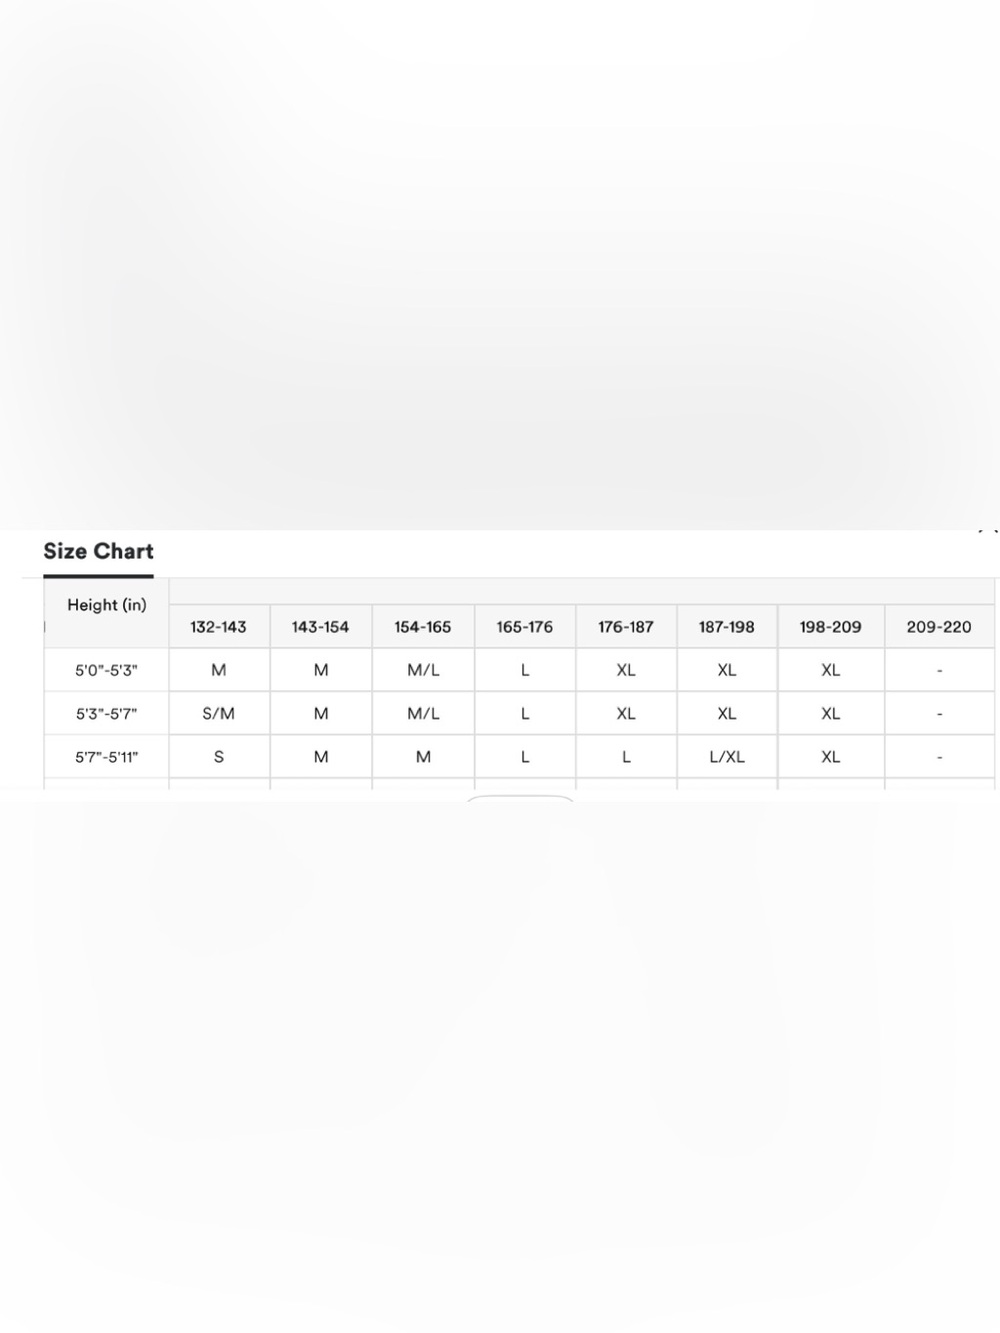Select the 198-209 column header

tap(831, 627)
